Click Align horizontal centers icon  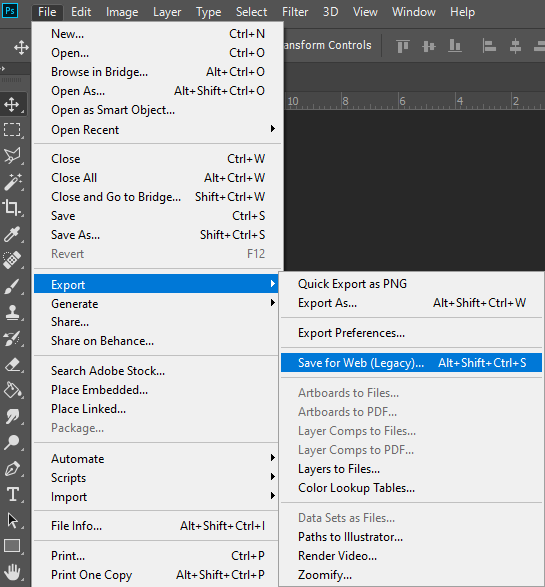515,46
